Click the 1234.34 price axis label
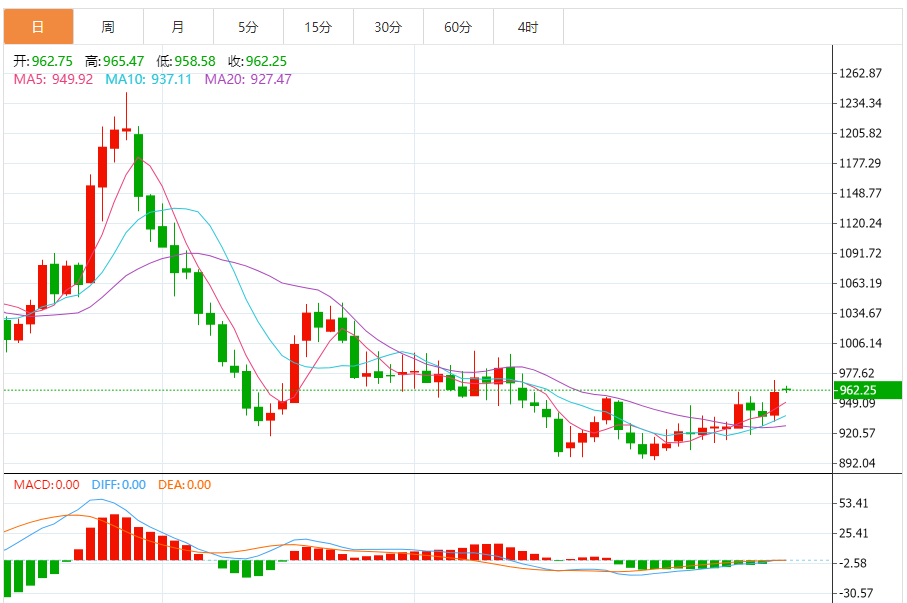Screen dimensions: 907x603 [x=860, y=104]
